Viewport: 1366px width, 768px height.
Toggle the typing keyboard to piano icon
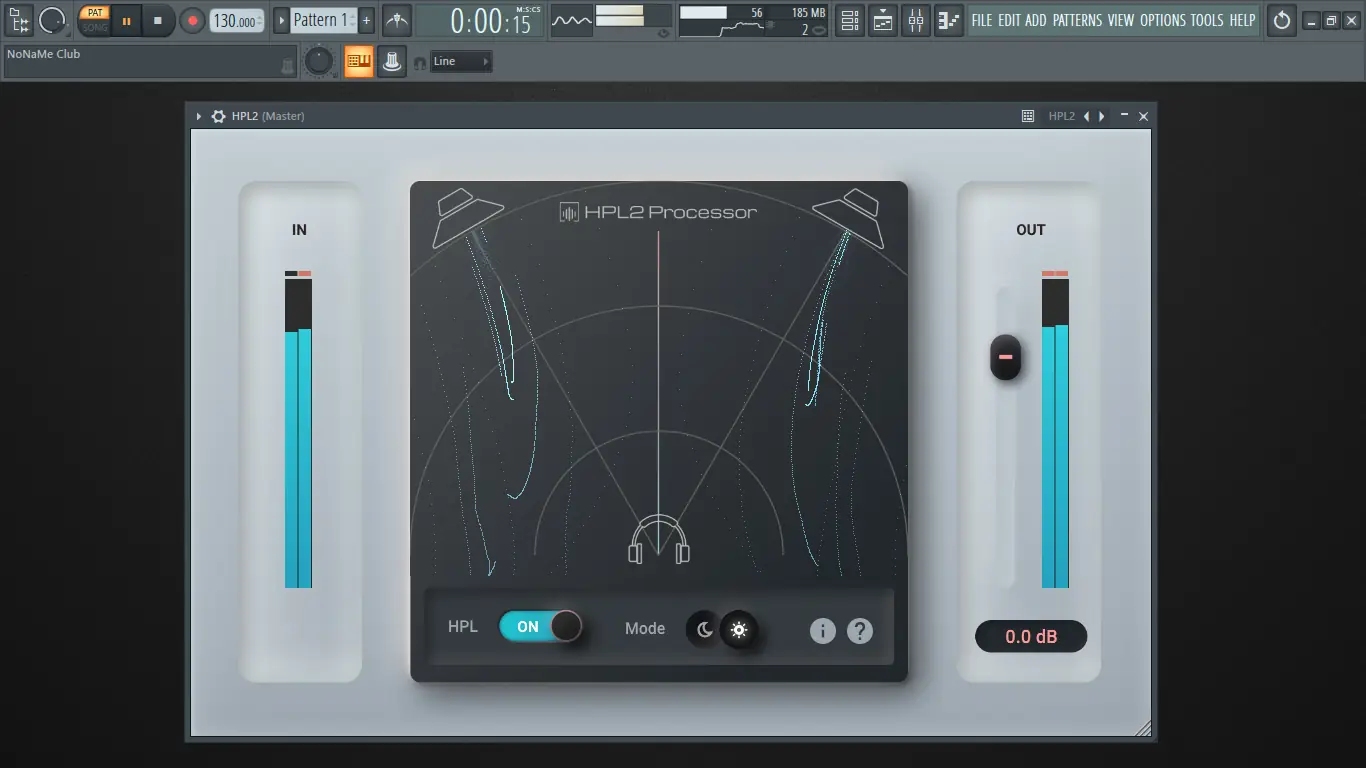click(x=358, y=62)
